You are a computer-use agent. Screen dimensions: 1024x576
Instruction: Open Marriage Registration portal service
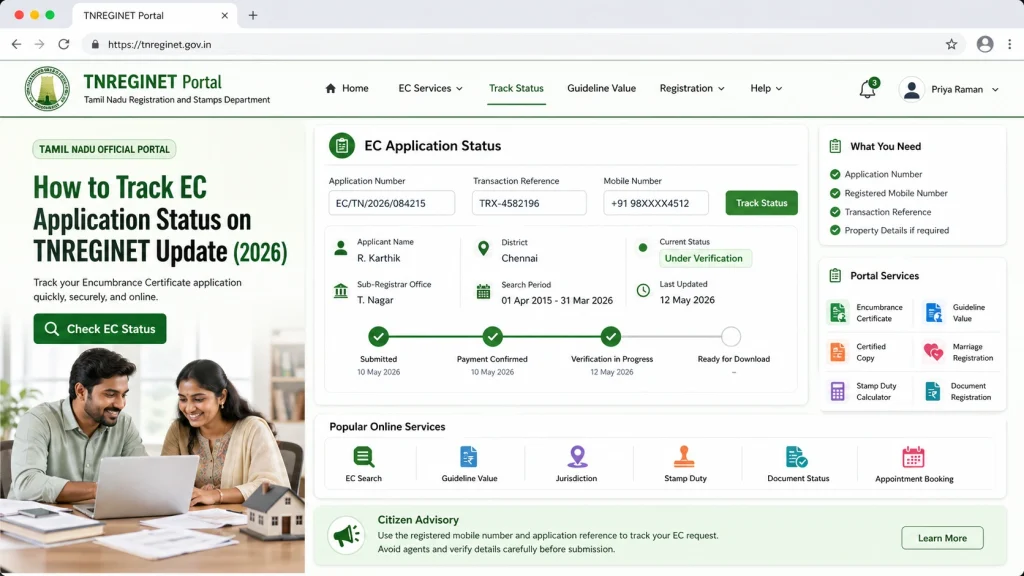tap(959, 352)
